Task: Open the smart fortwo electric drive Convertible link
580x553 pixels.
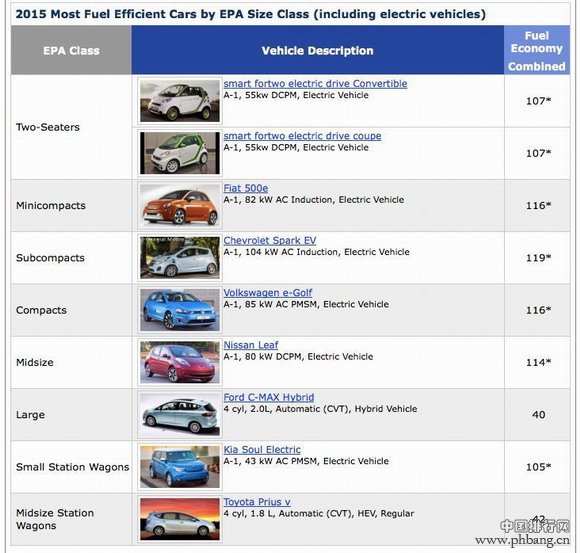Action: click(x=315, y=84)
